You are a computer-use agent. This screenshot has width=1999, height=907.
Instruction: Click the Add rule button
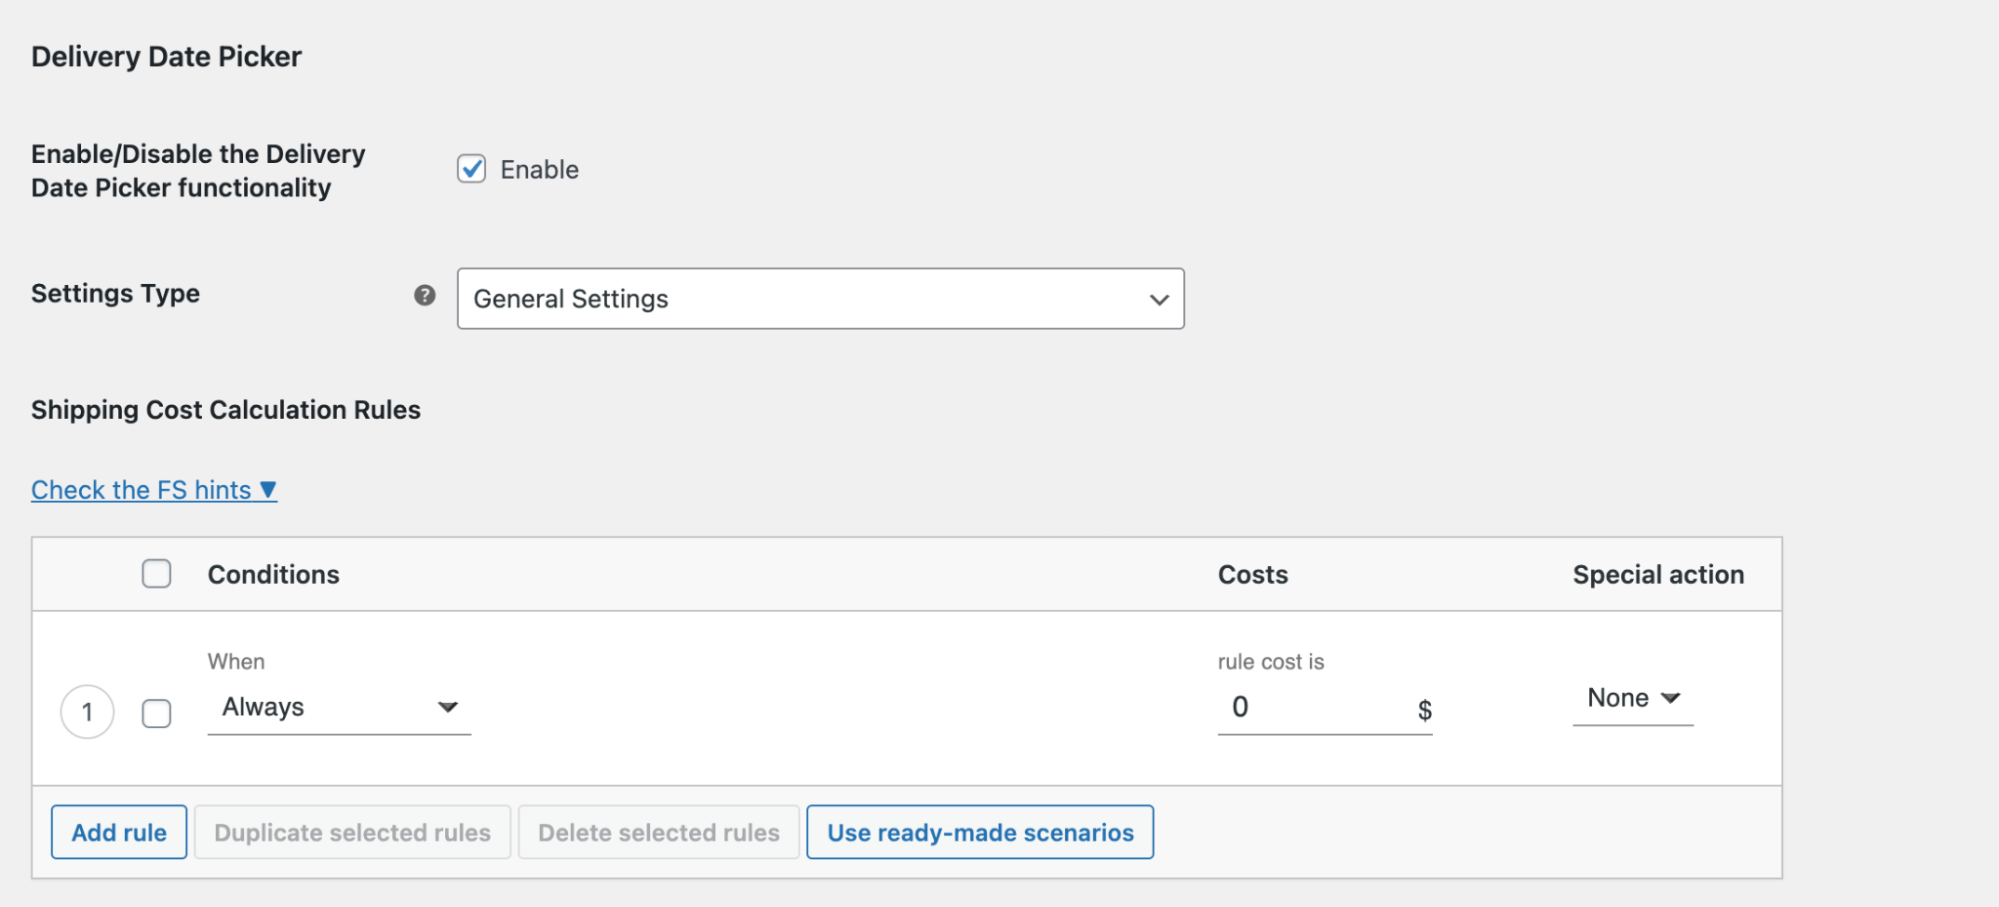pos(118,831)
